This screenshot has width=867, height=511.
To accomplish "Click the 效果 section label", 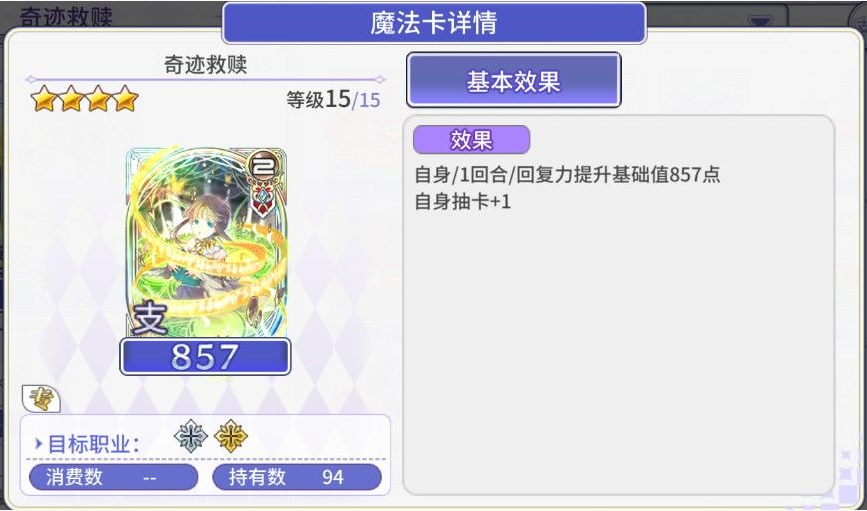I will (472, 140).
